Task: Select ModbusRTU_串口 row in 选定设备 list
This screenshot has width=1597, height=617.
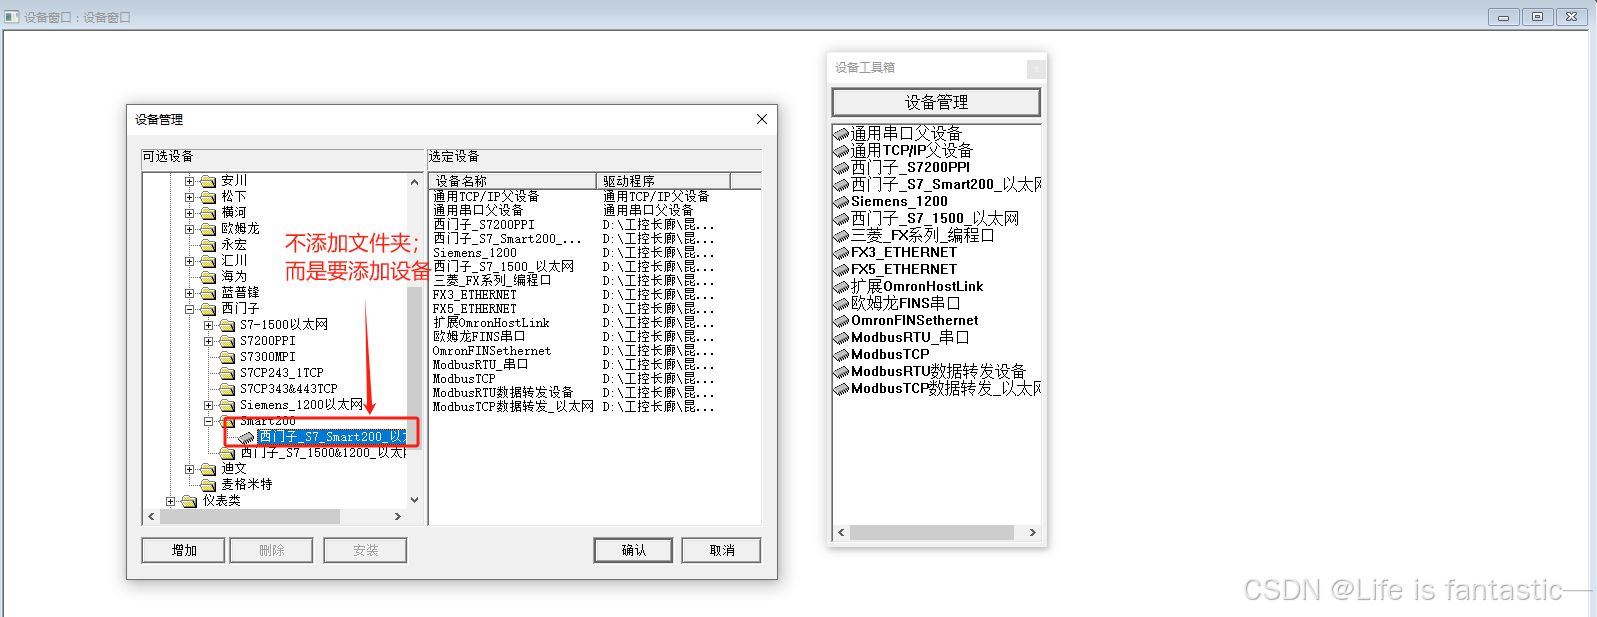Action: [x=595, y=365]
